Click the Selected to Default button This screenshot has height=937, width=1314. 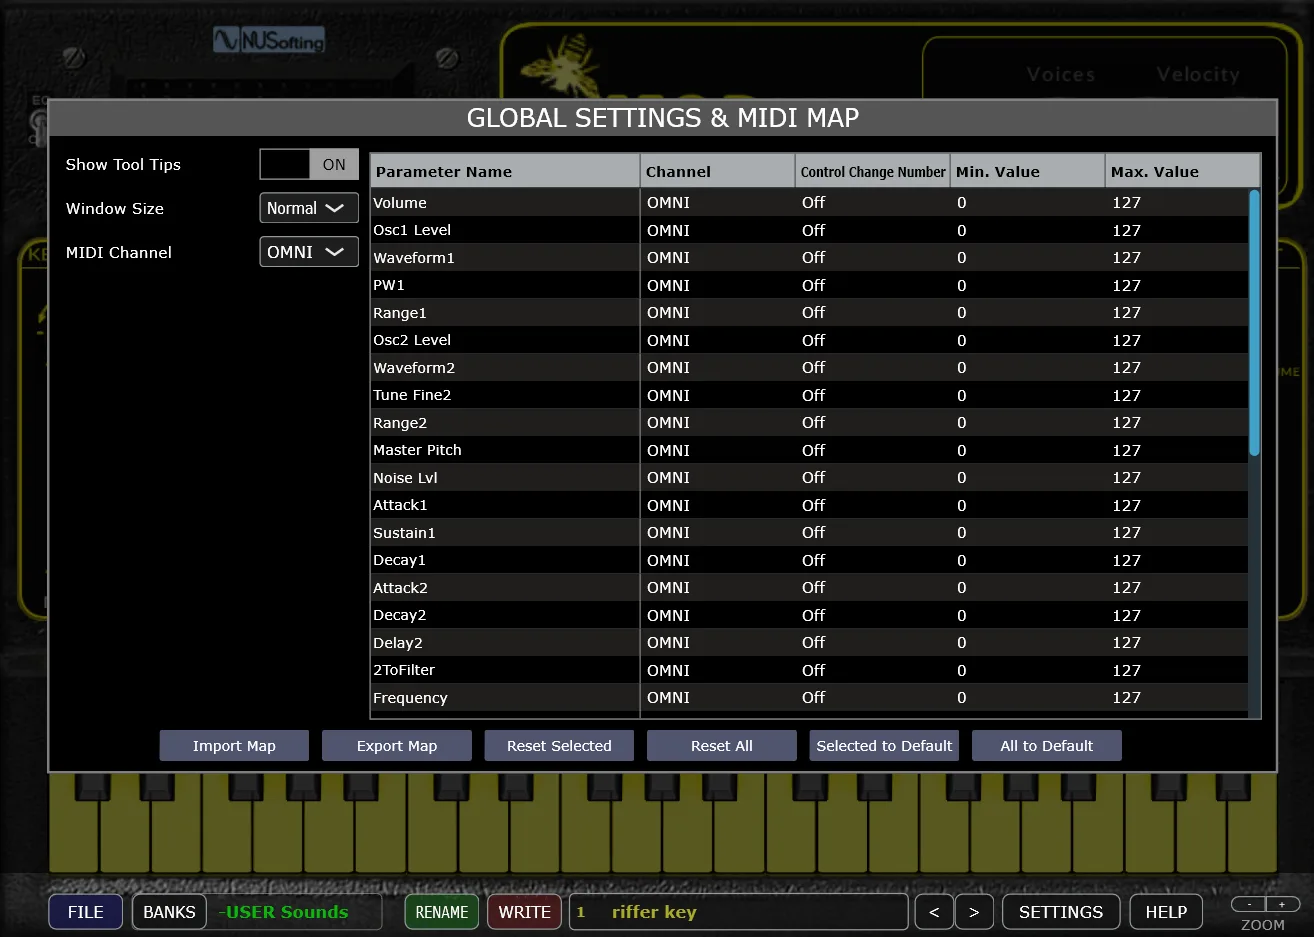[884, 746]
